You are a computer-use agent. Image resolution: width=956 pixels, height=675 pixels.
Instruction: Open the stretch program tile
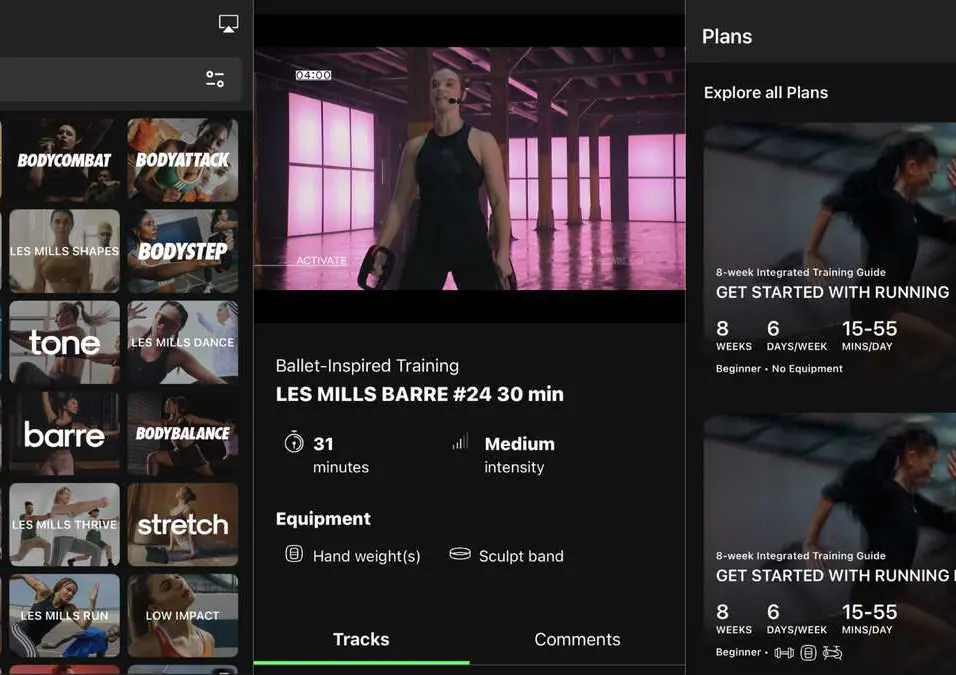click(182, 524)
